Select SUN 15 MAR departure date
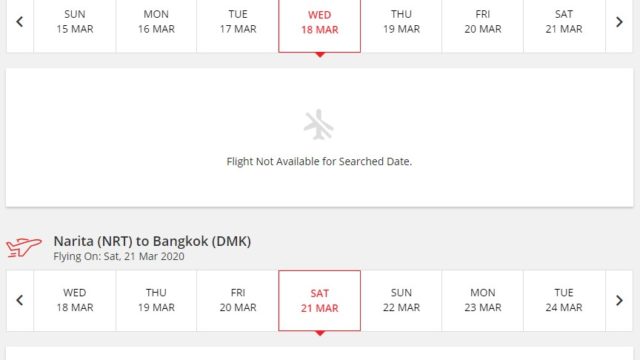 pyautogui.click(x=75, y=22)
